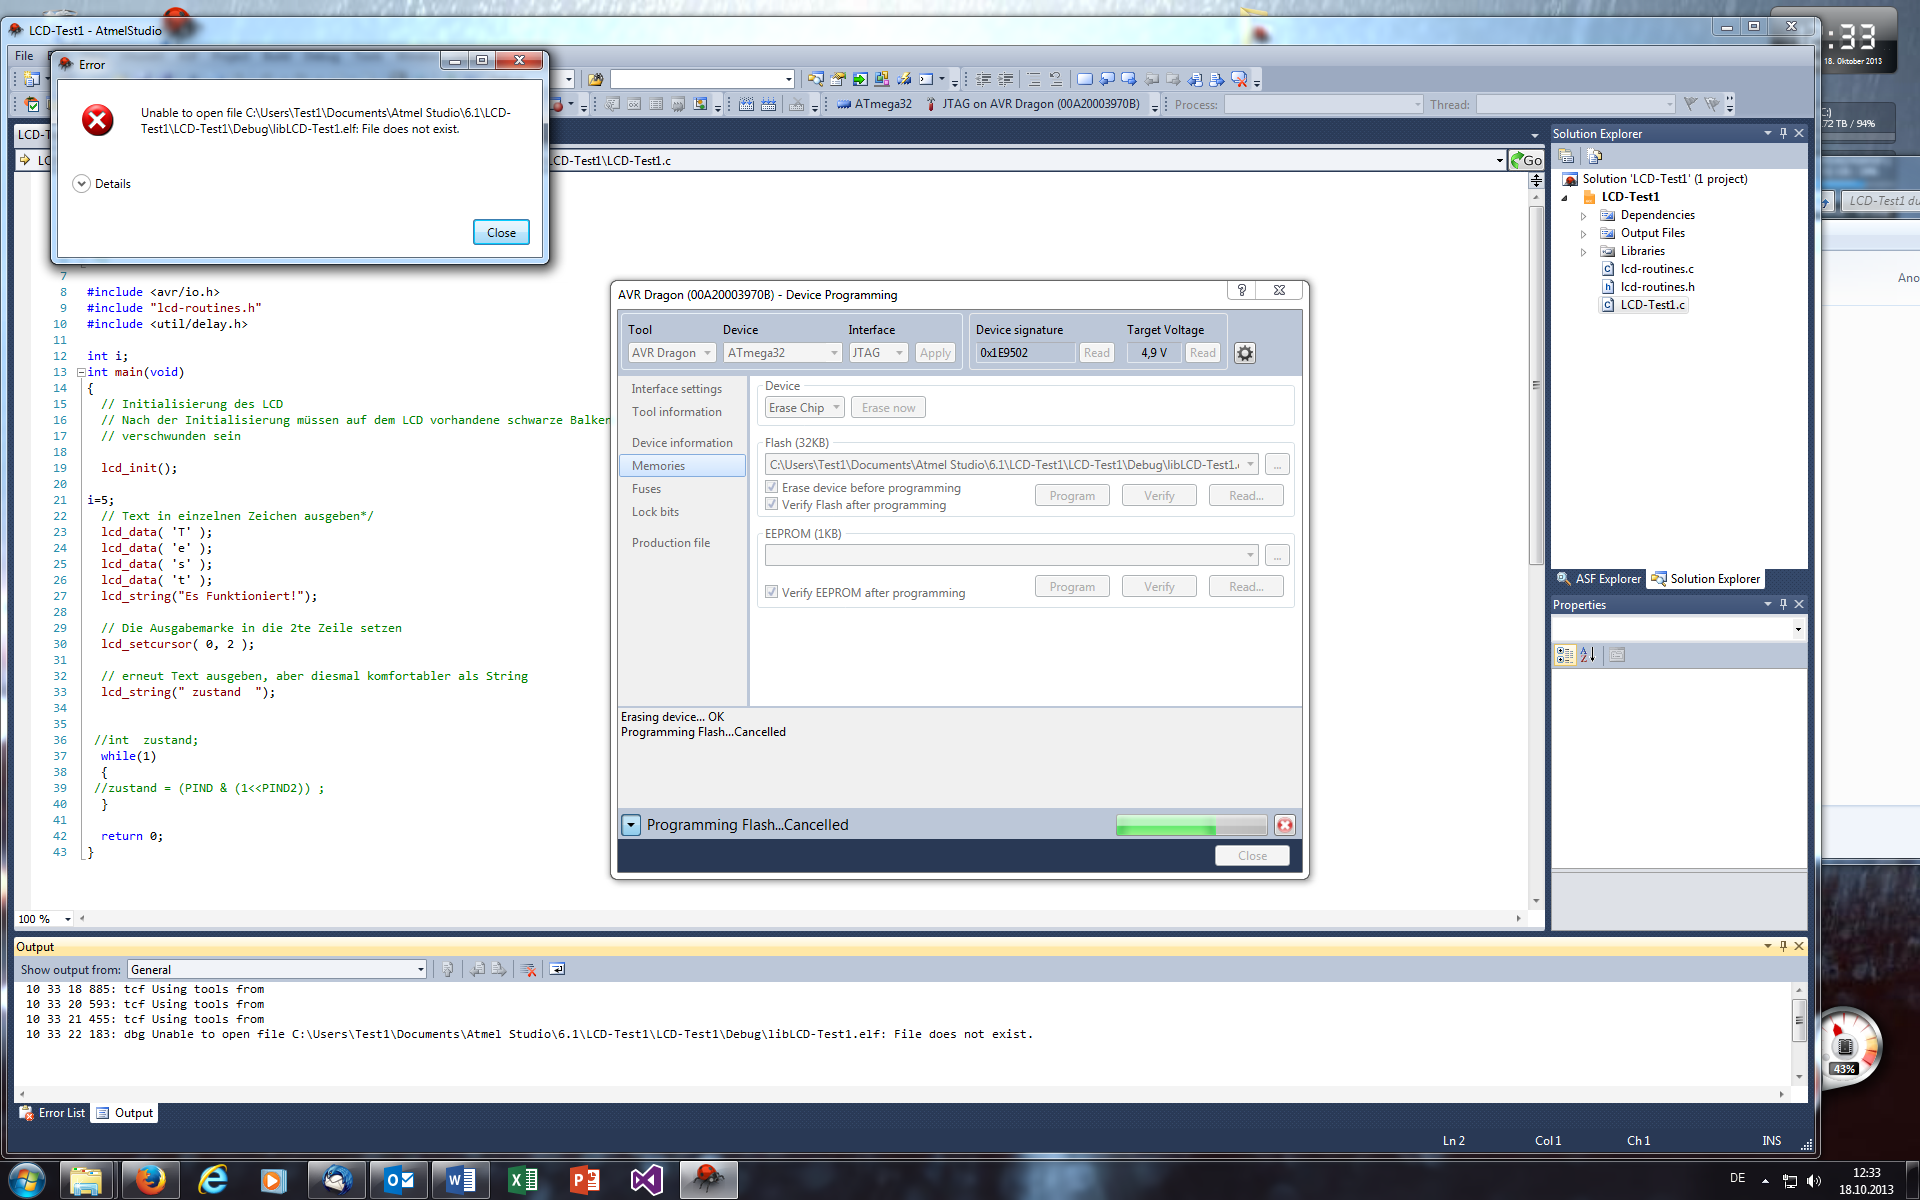Click Show All Files icon in Solution Explorer
The image size is (1920, 1200).
[1595, 157]
